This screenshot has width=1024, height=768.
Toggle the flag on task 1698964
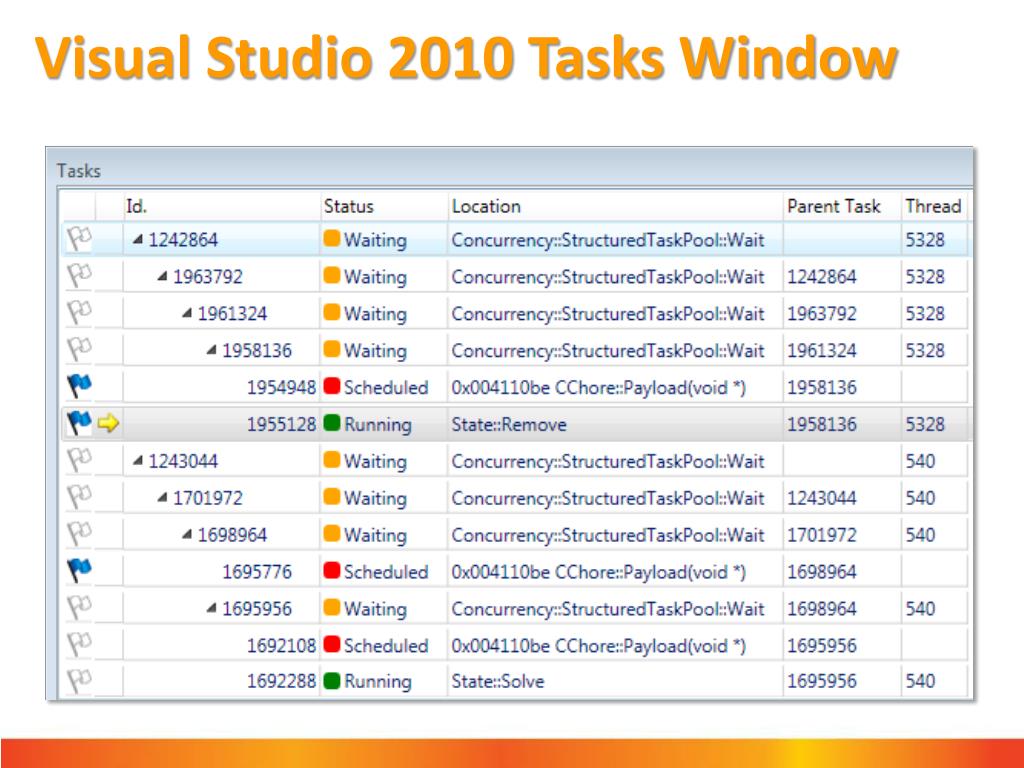click(79, 534)
